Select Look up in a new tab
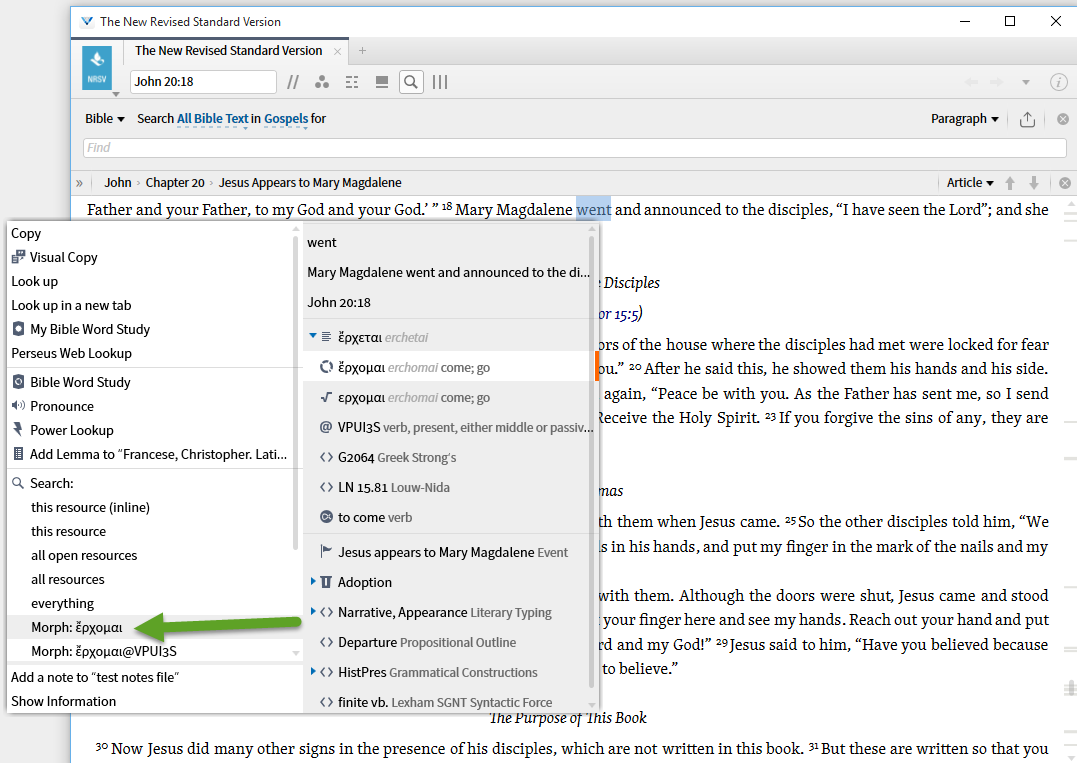The width and height of the screenshot is (1077, 763). (71, 306)
